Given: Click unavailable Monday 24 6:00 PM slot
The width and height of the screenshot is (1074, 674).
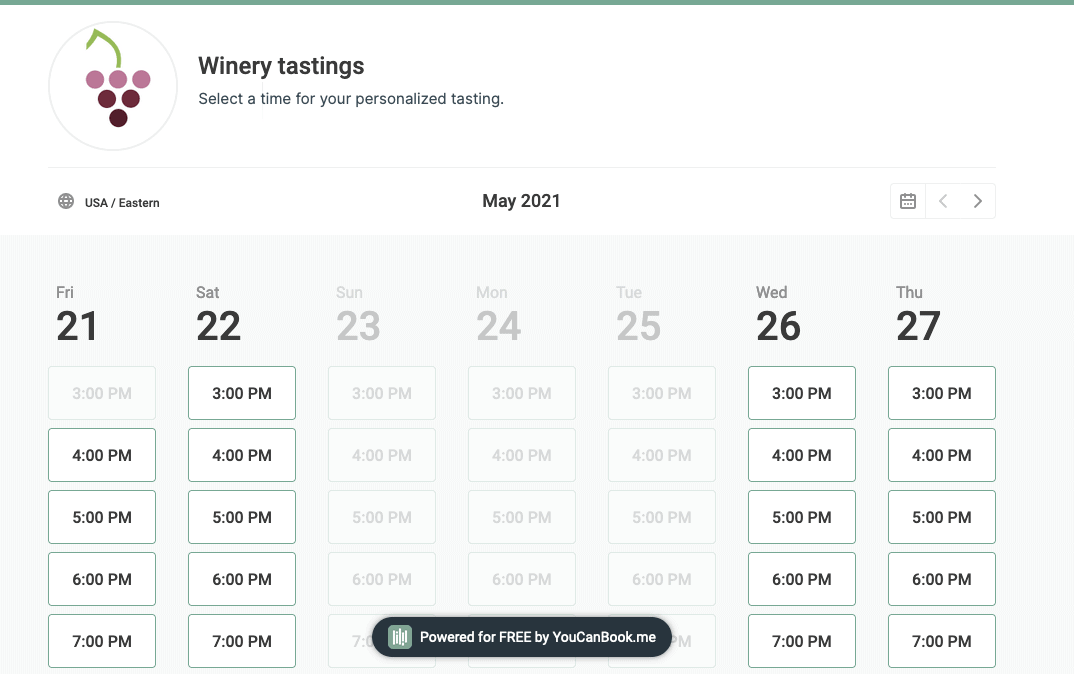Looking at the screenshot, I should click(522, 579).
